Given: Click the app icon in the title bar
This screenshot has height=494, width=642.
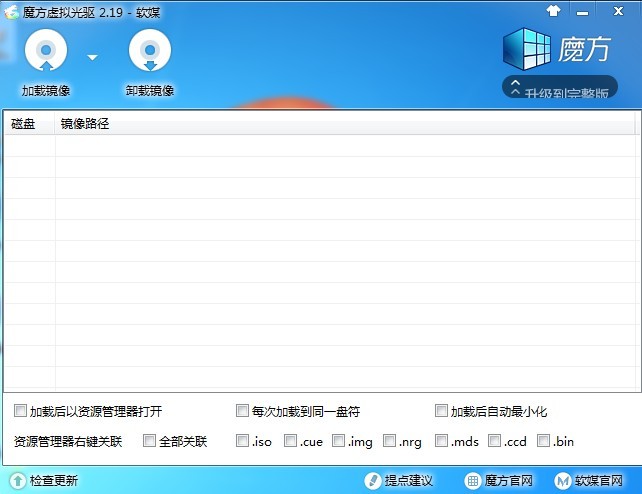Looking at the screenshot, I should 11,12.
